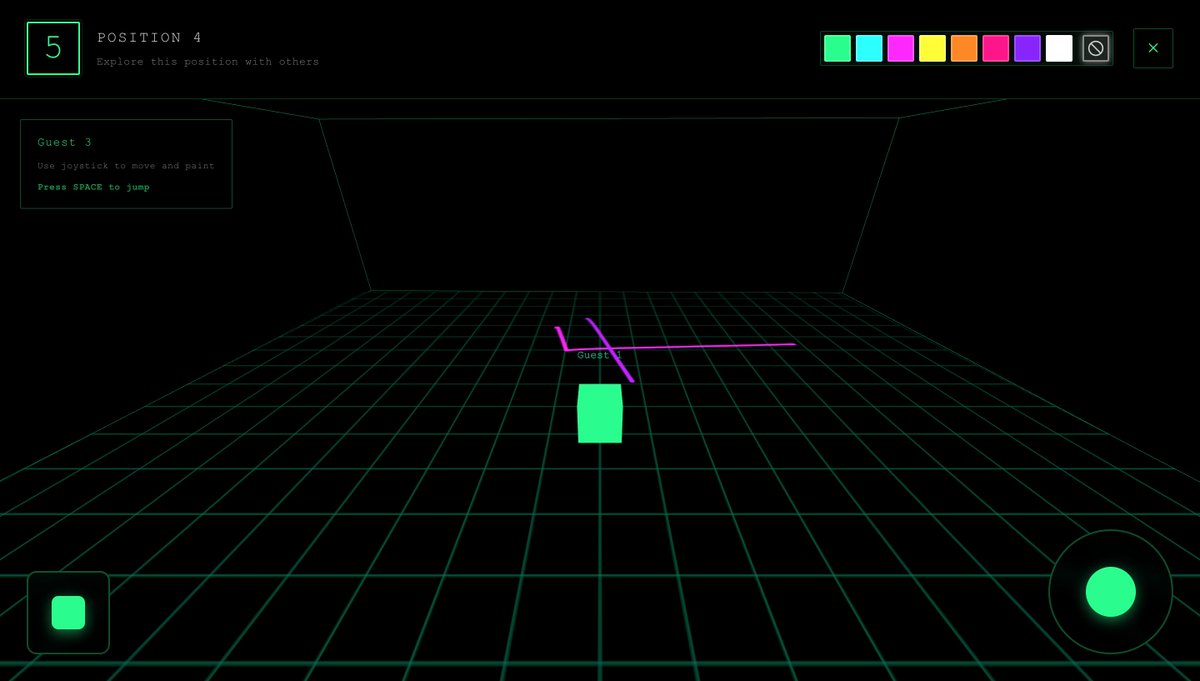Select the purple color swatch
The width and height of the screenshot is (1200, 681).
click(1027, 48)
